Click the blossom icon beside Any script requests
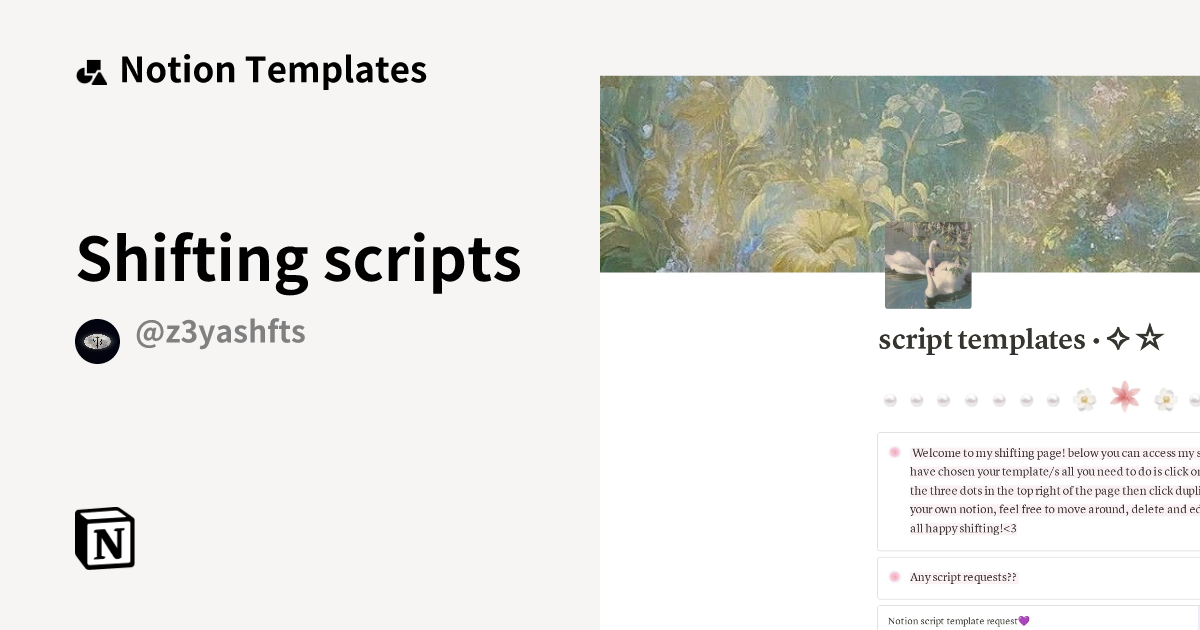This screenshot has height=630, width=1200. [894, 577]
